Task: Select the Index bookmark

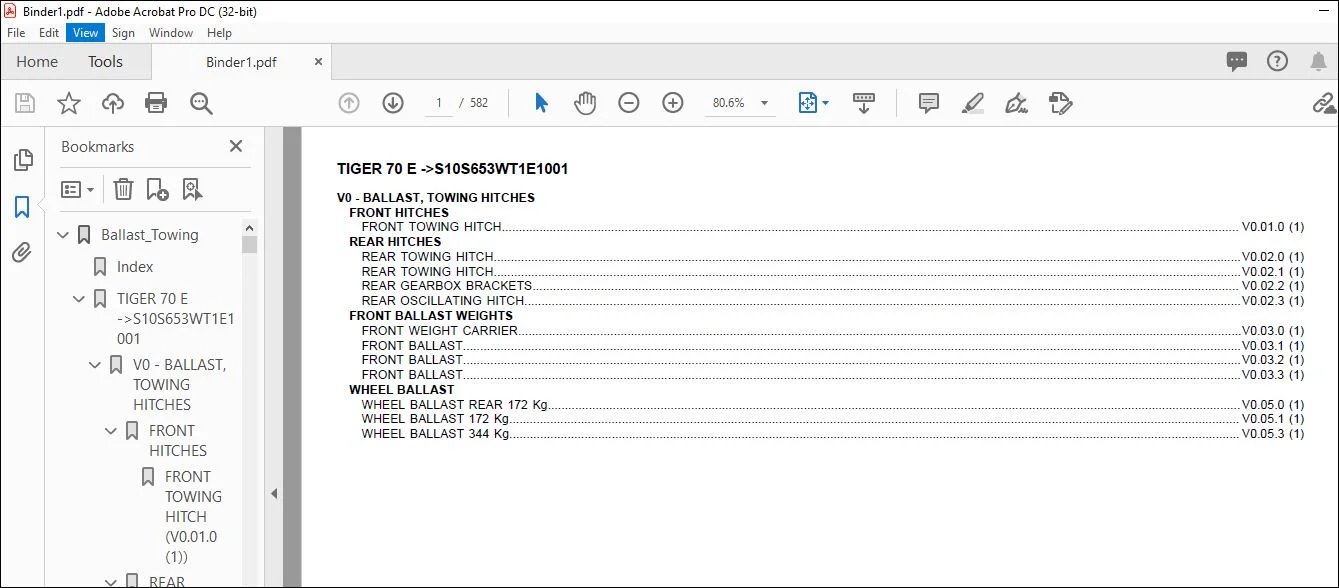Action: click(135, 267)
